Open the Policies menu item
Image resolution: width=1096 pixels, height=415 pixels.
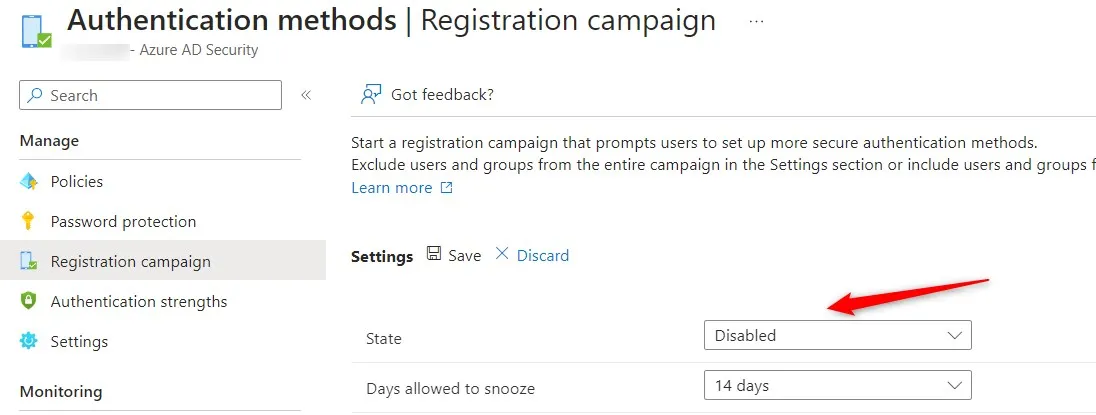(x=77, y=182)
